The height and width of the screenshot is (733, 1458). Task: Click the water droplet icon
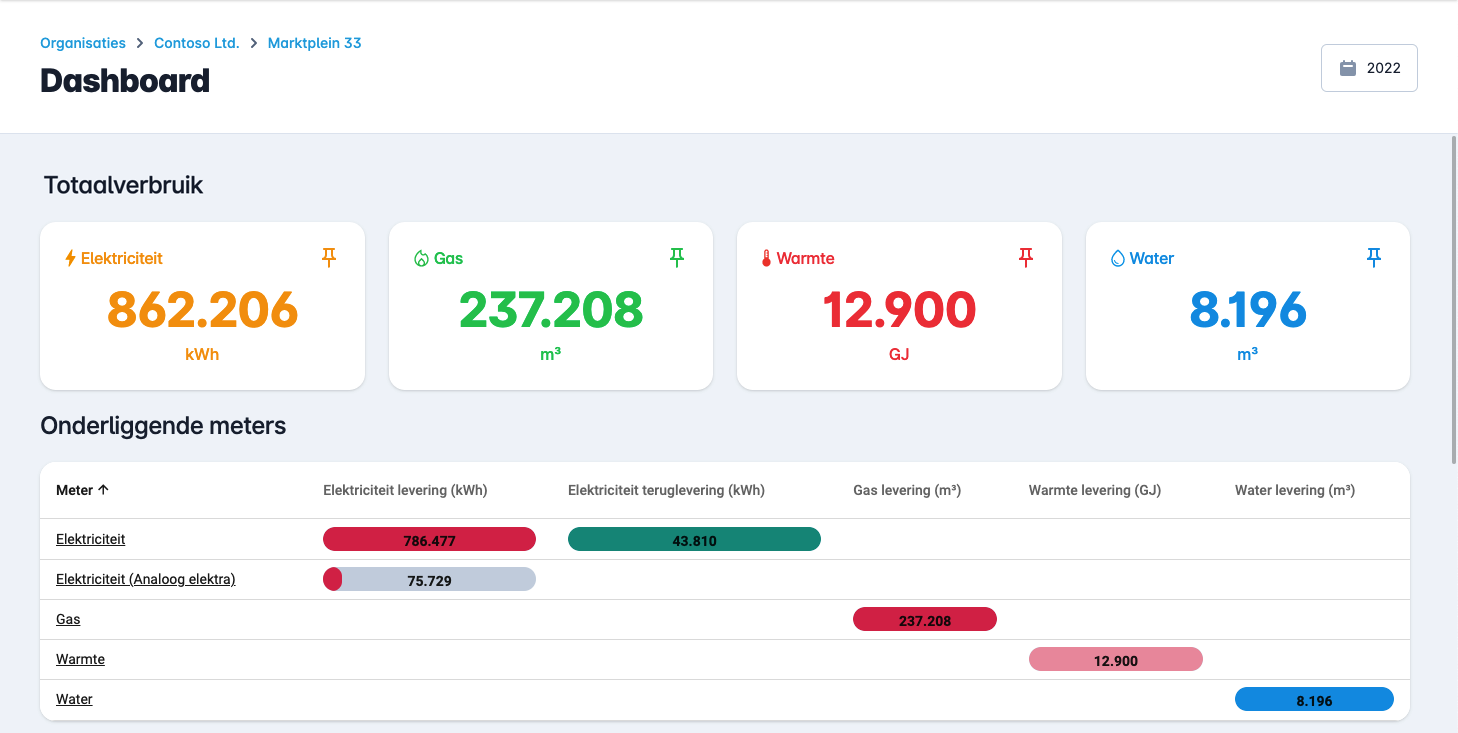pos(1118,258)
